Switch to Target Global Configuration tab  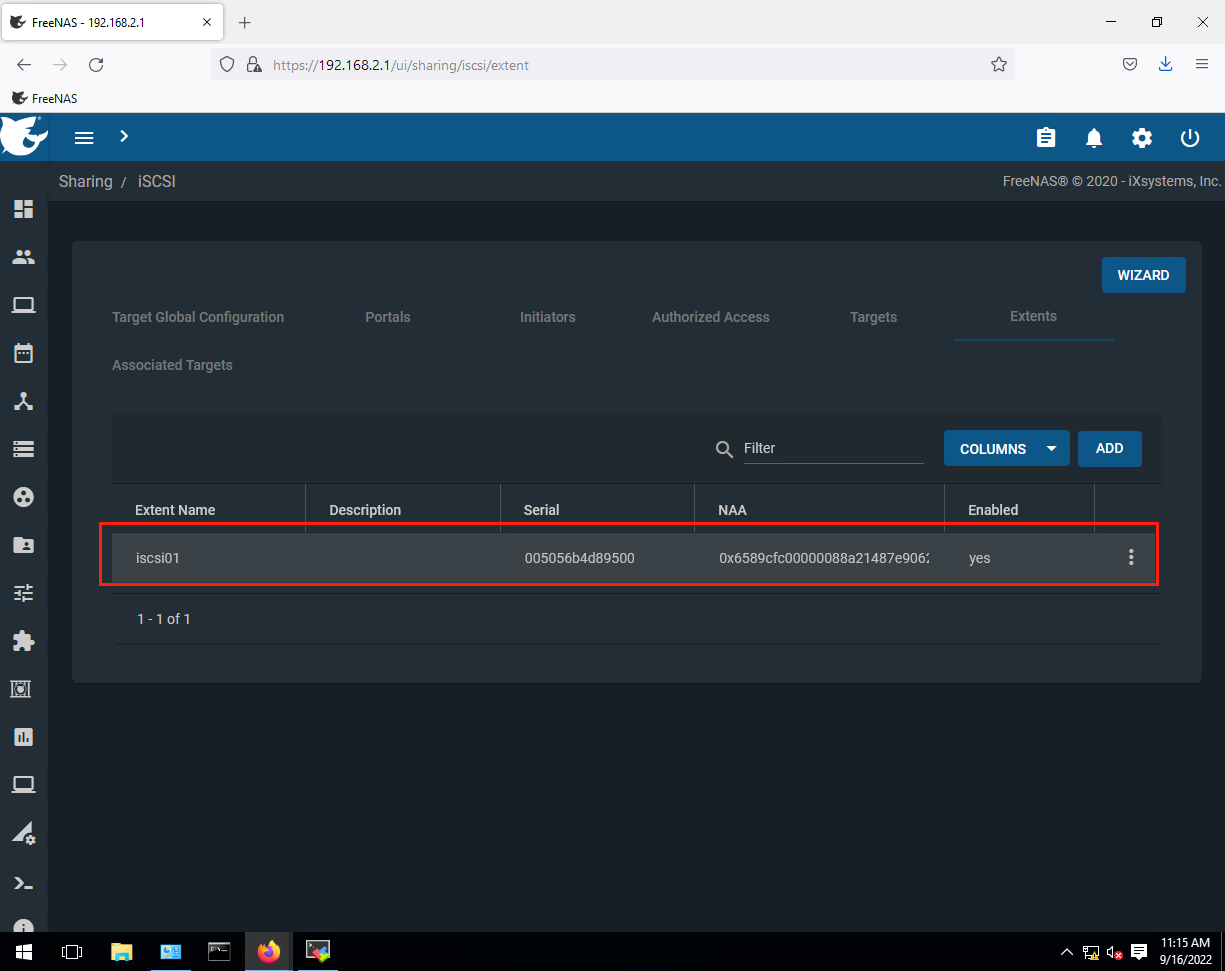click(198, 317)
